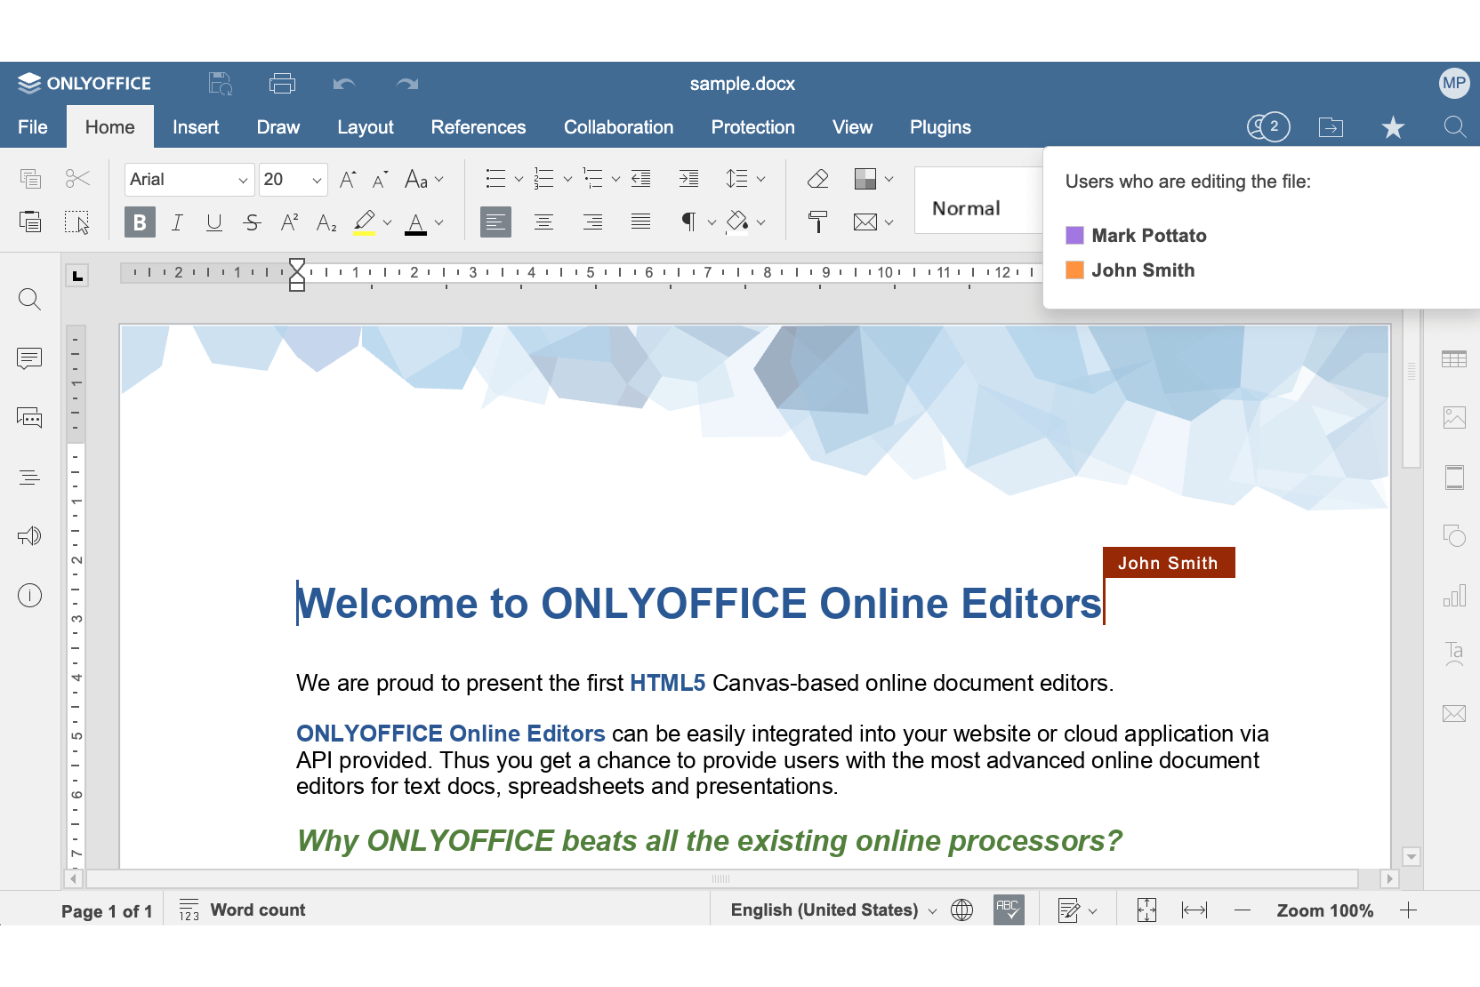Toggle spell checking in the status bar
Screen dimensions: 1480x987
coord(1008,909)
